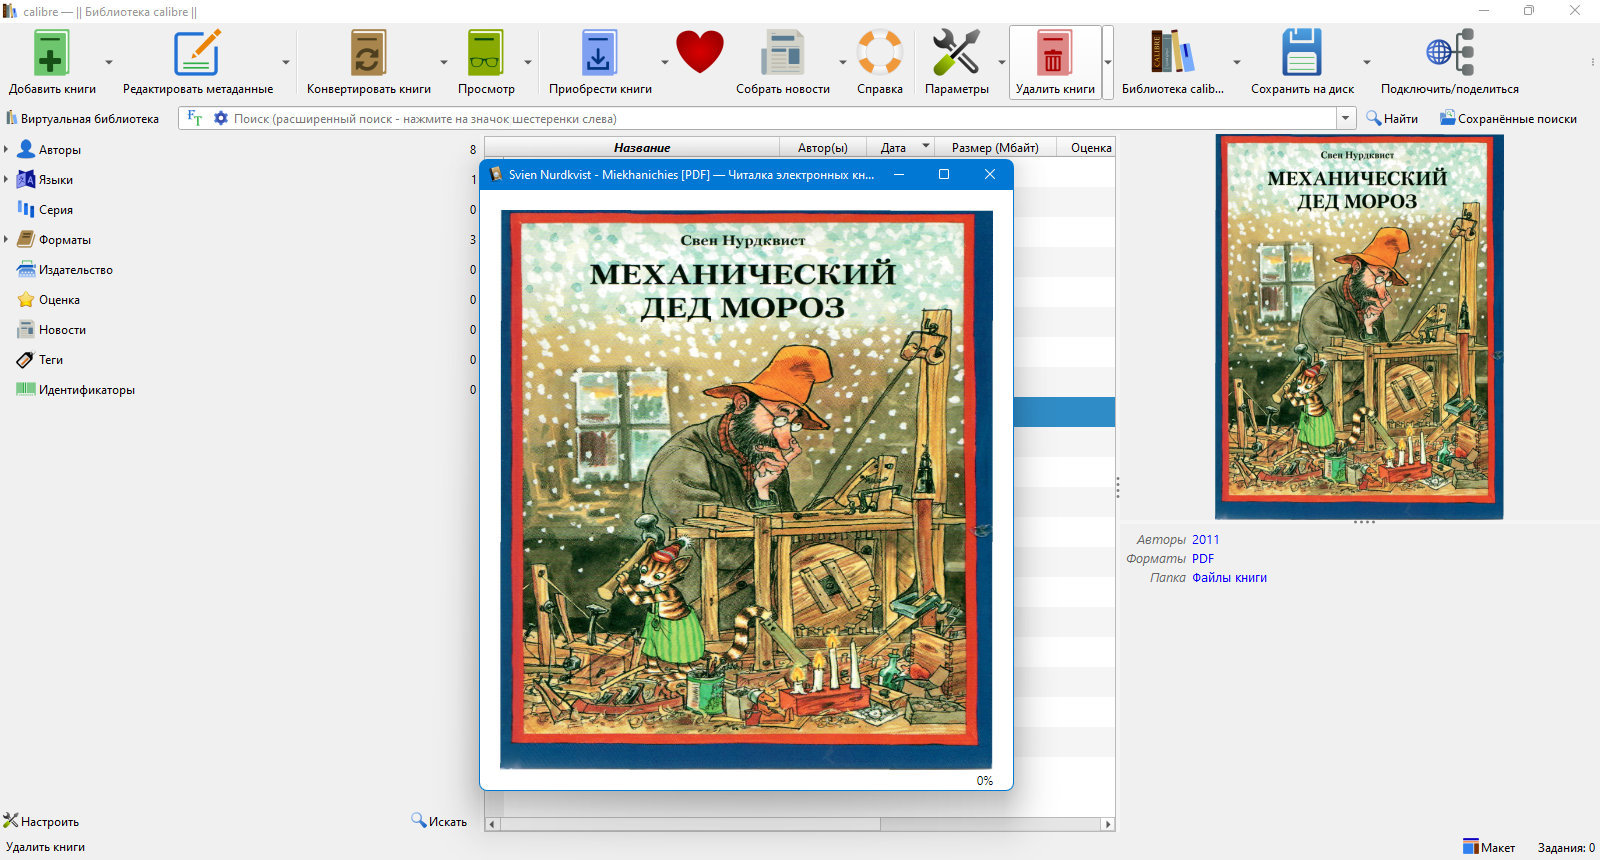1600x860 pixels.
Task: Open the PDF format link
Action: pyautogui.click(x=1203, y=559)
